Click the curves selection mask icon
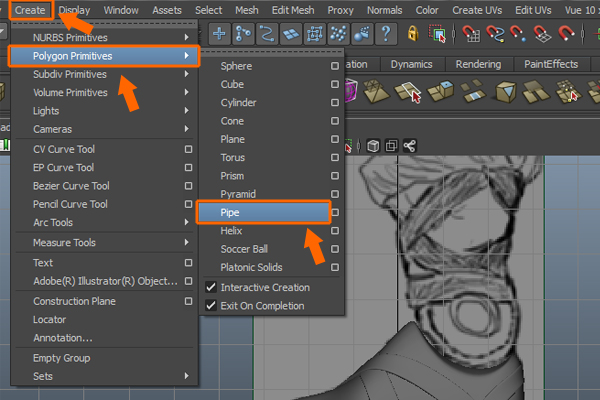Screen dimensions: 600x400 (x=267, y=35)
